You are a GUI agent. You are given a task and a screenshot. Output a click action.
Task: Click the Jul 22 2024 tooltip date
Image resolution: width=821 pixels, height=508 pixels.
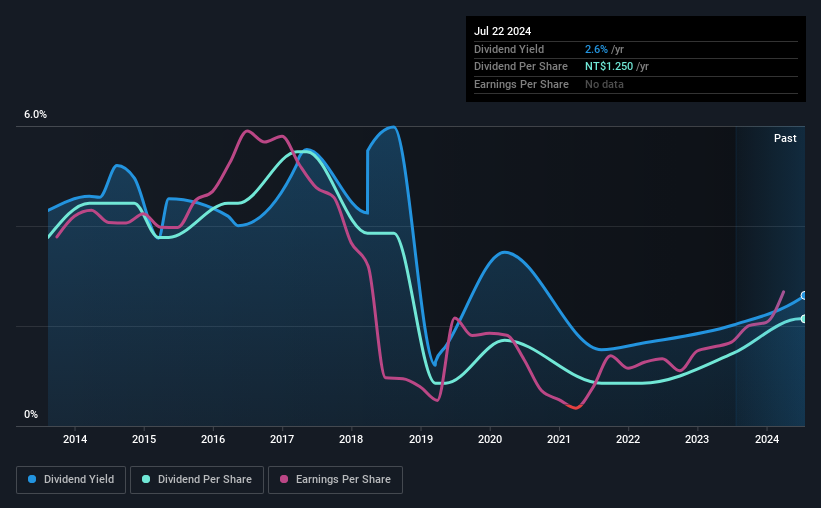(503, 31)
